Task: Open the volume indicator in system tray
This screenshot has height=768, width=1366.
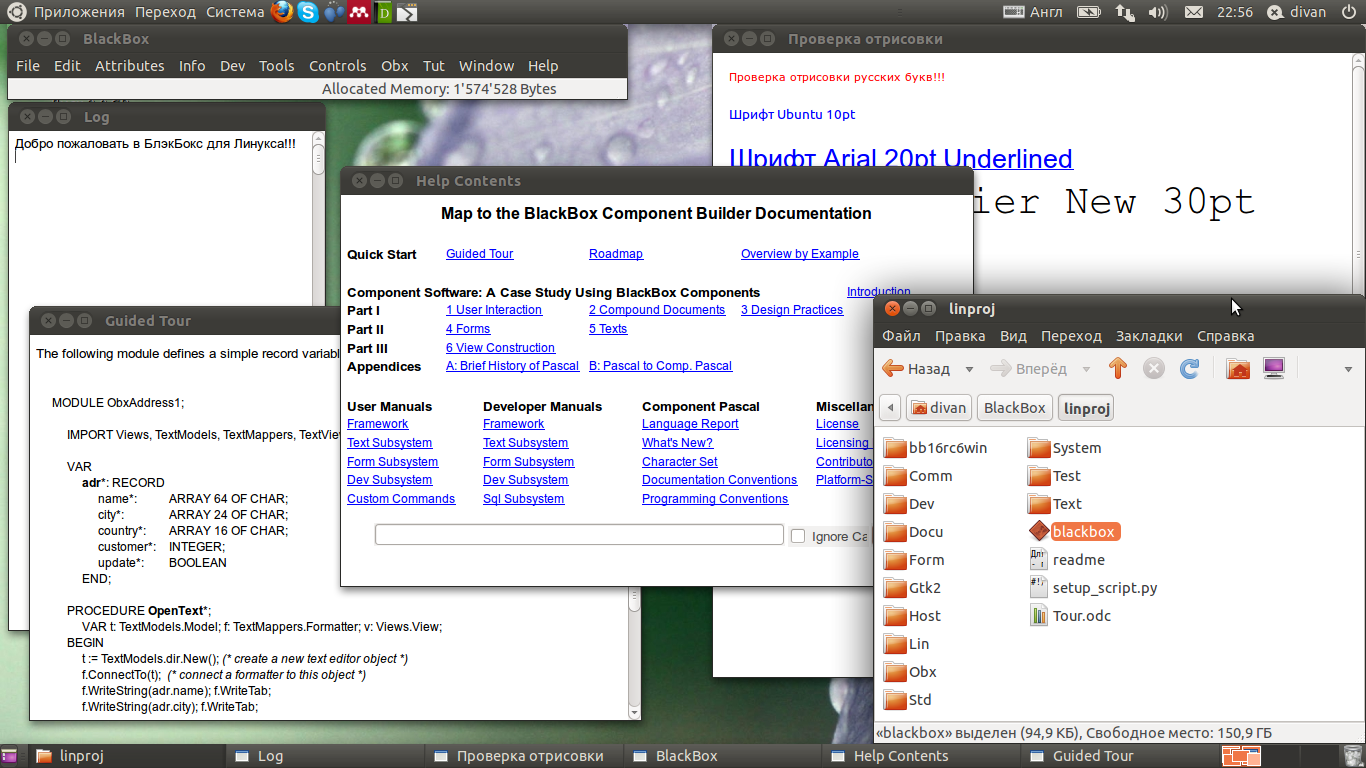Action: coord(1157,12)
